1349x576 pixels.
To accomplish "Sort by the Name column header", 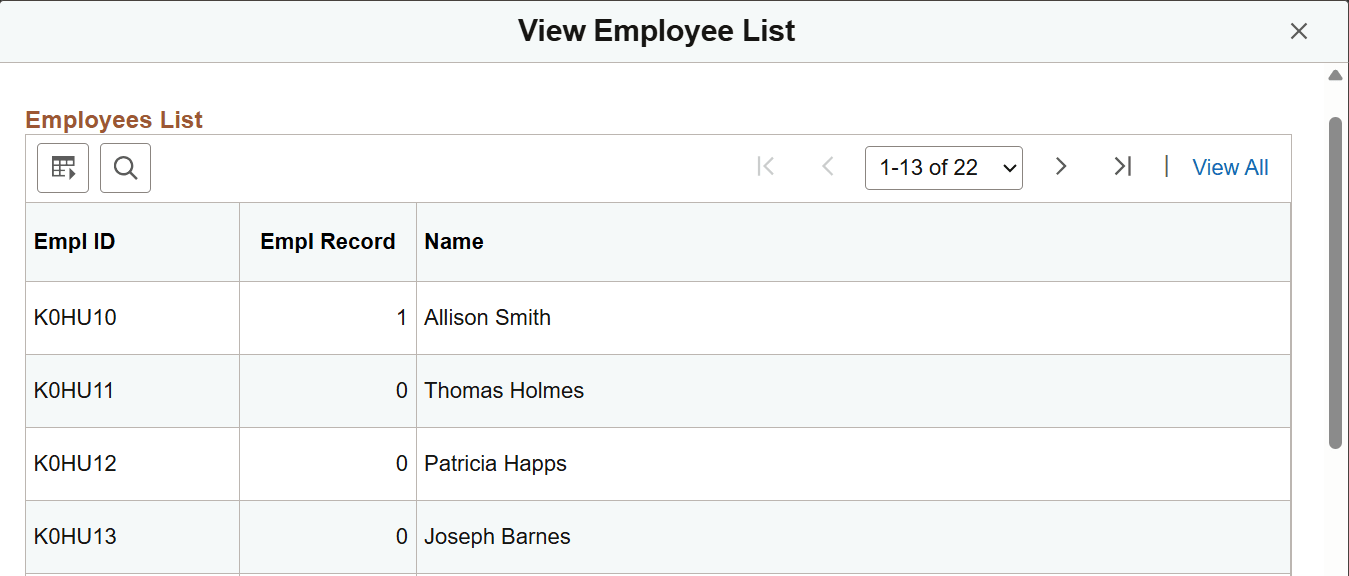I will point(453,241).
